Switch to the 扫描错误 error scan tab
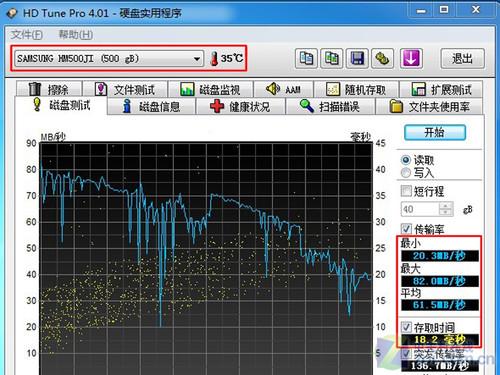500x375 pixels. [x=330, y=107]
